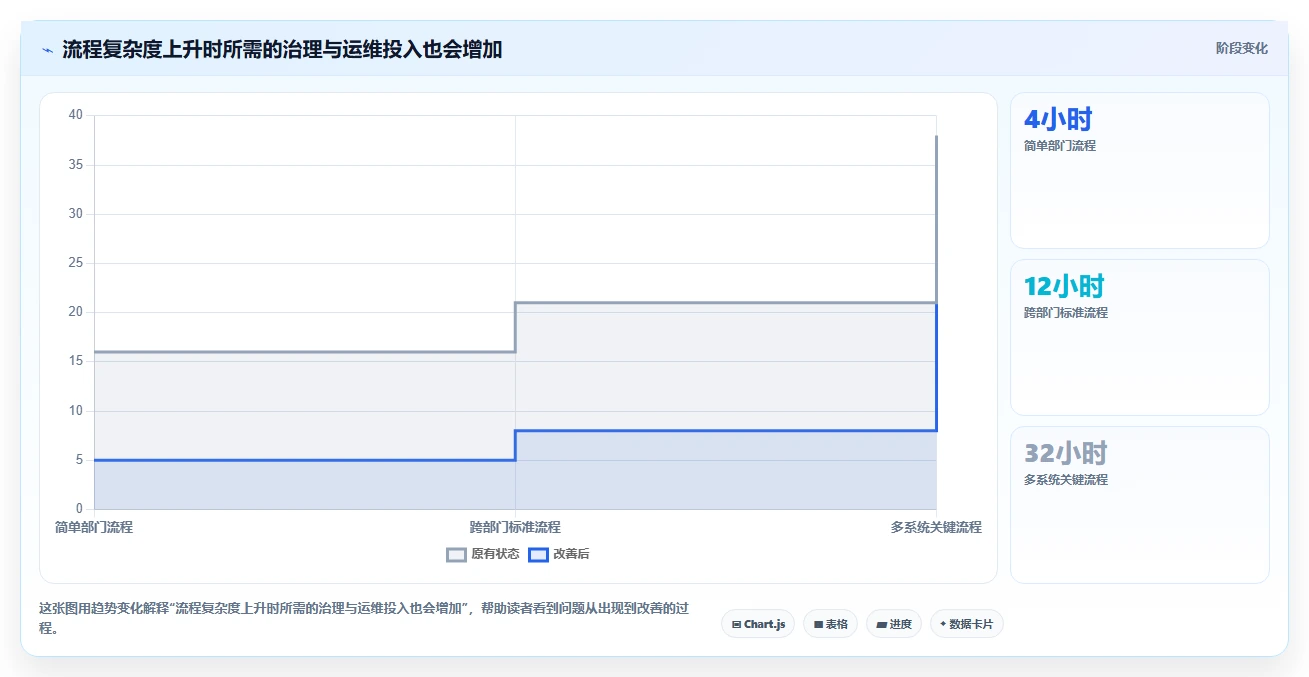The height and width of the screenshot is (677, 1309).
Task: Click the 15 y-axis tick label
Action: (76, 361)
